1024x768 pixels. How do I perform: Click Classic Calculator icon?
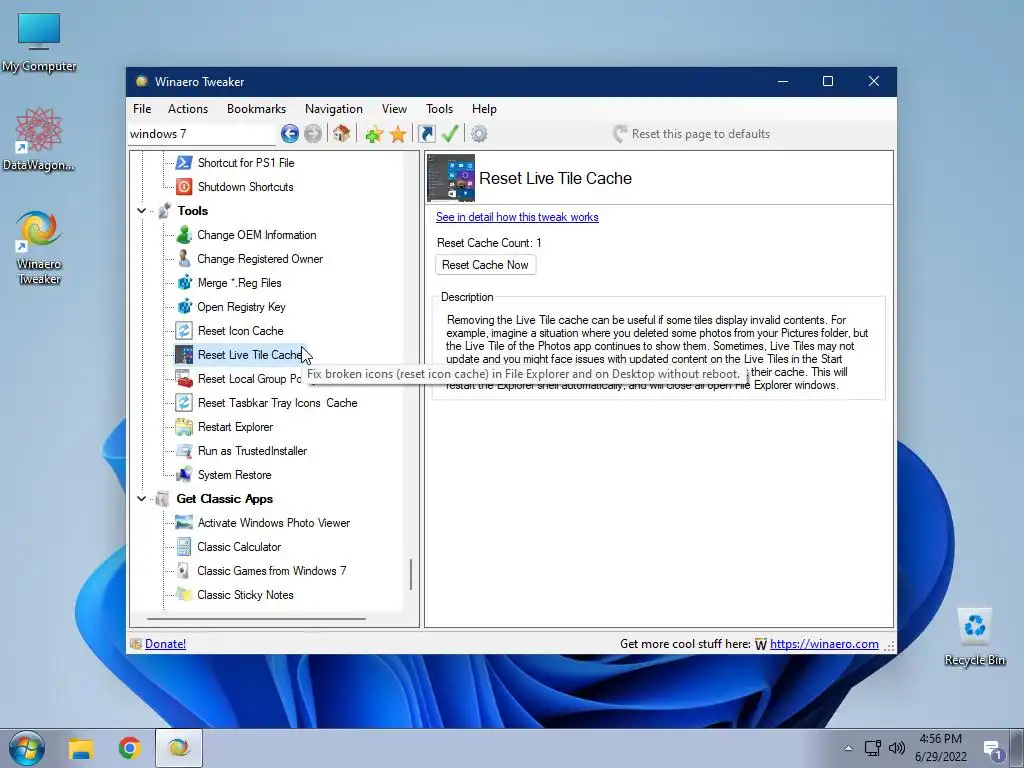184,547
